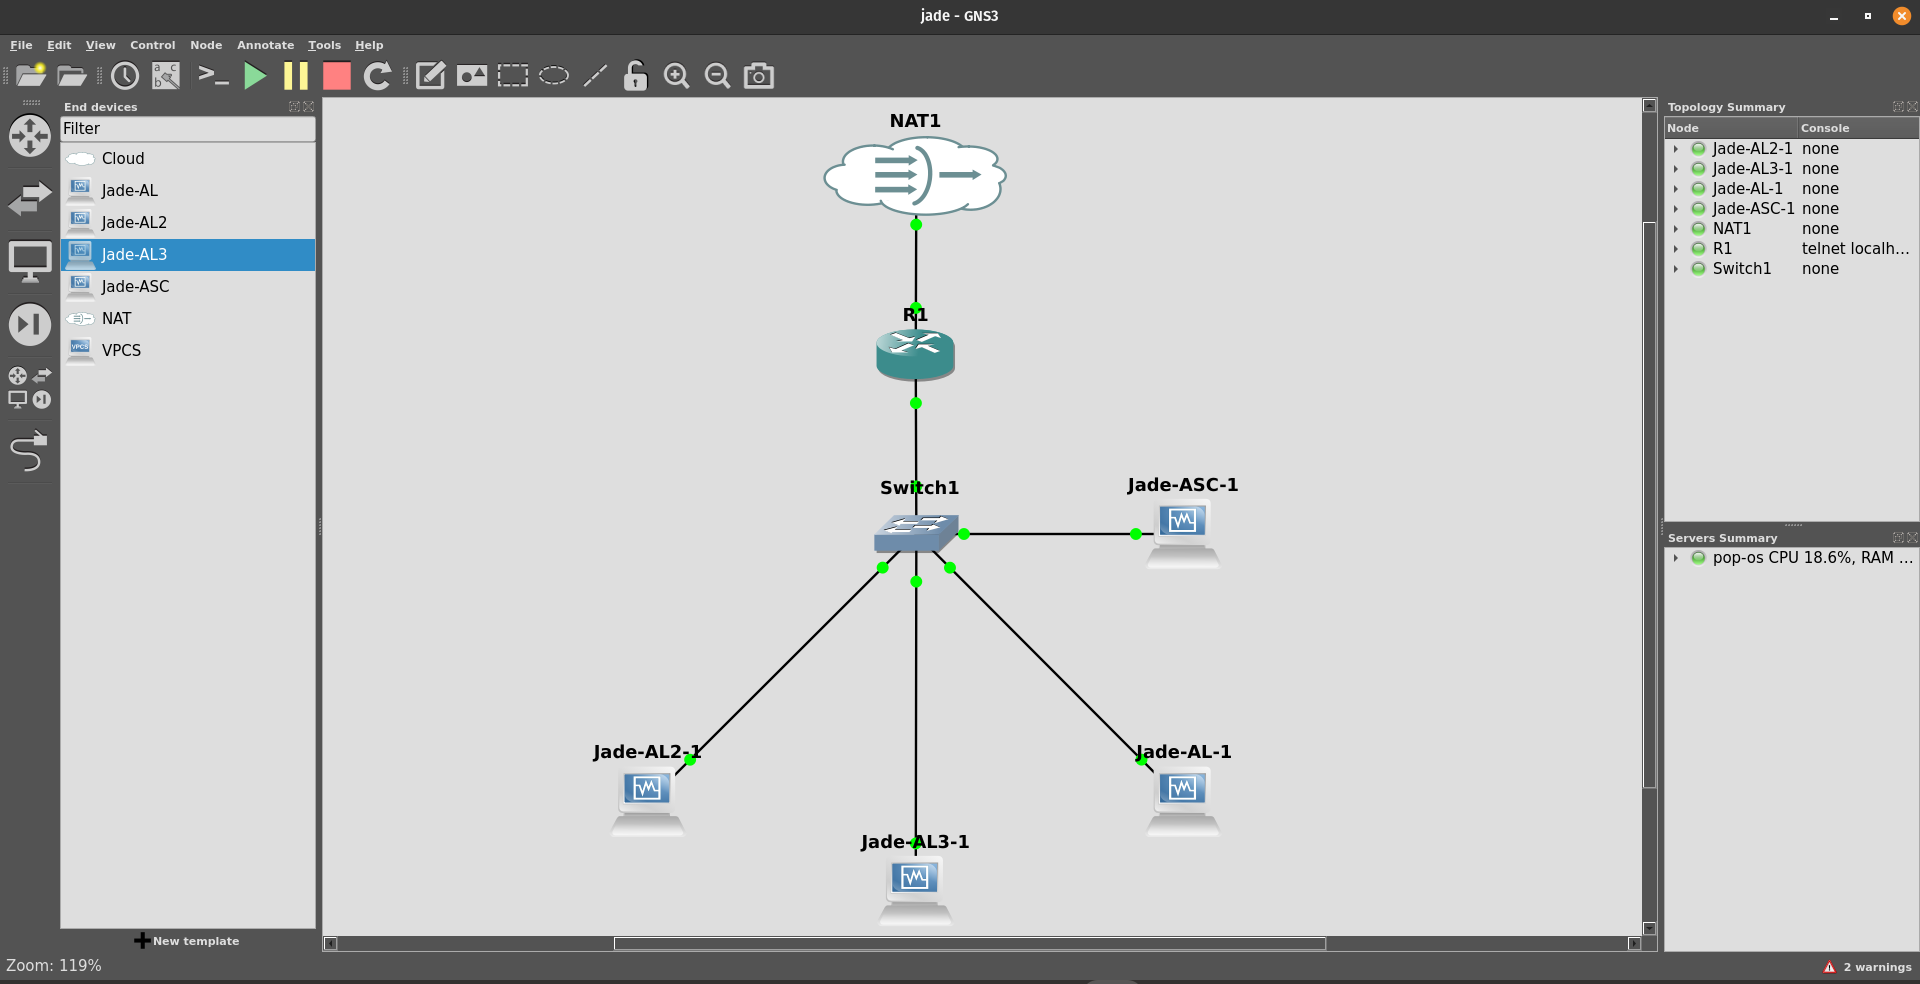Open the 2 warnings status indicator
The width and height of the screenshot is (1920, 984).
(x=1867, y=967)
